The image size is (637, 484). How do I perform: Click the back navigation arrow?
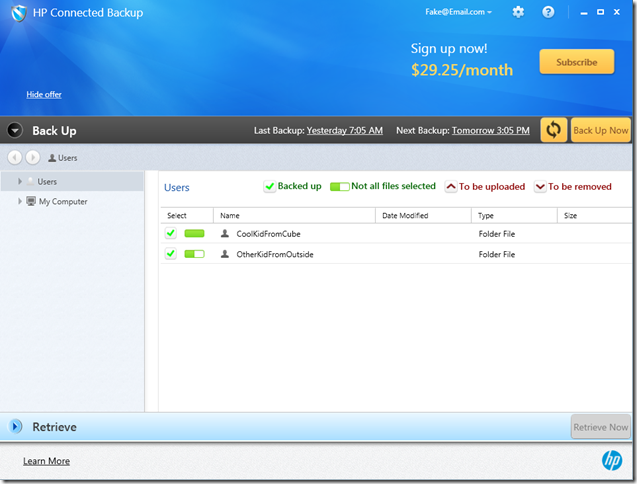[x=15, y=157]
